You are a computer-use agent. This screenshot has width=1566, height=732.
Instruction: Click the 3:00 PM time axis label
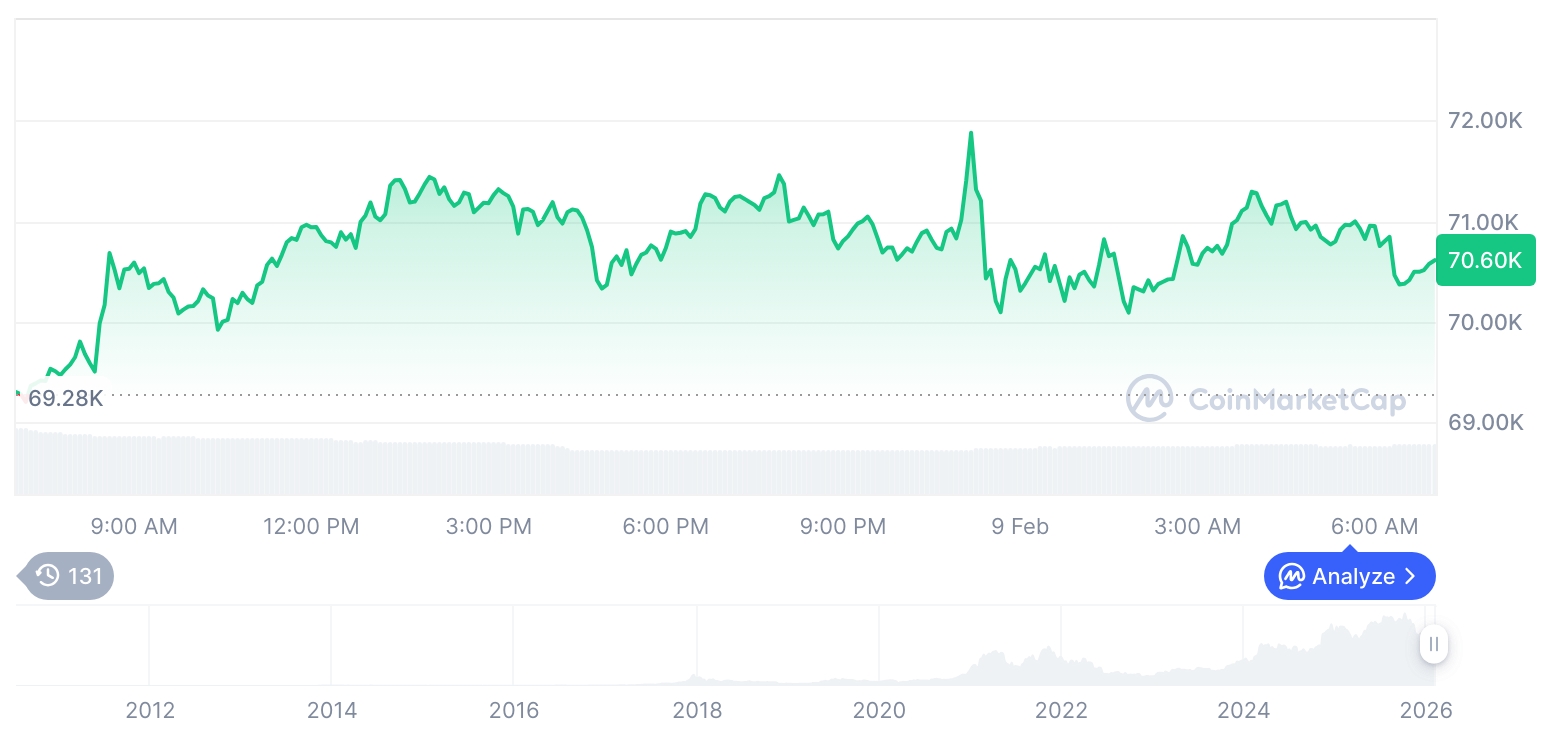(x=488, y=526)
